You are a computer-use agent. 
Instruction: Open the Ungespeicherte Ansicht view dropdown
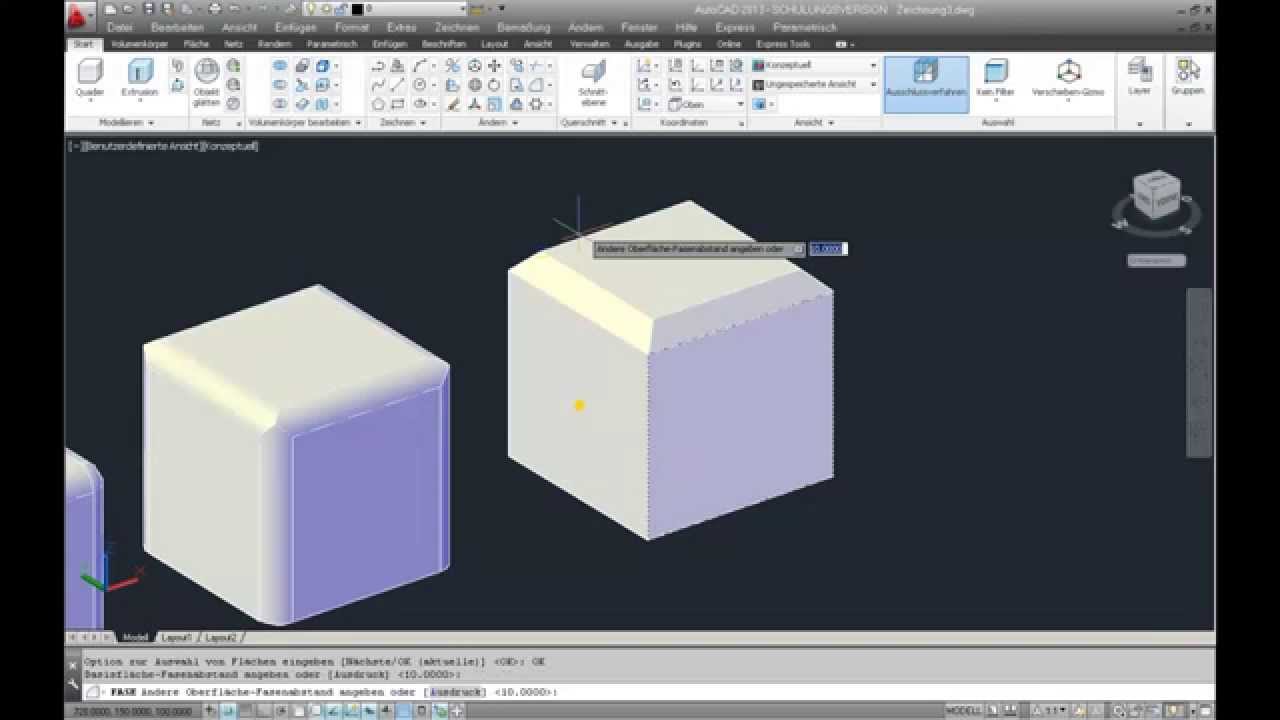click(x=872, y=84)
